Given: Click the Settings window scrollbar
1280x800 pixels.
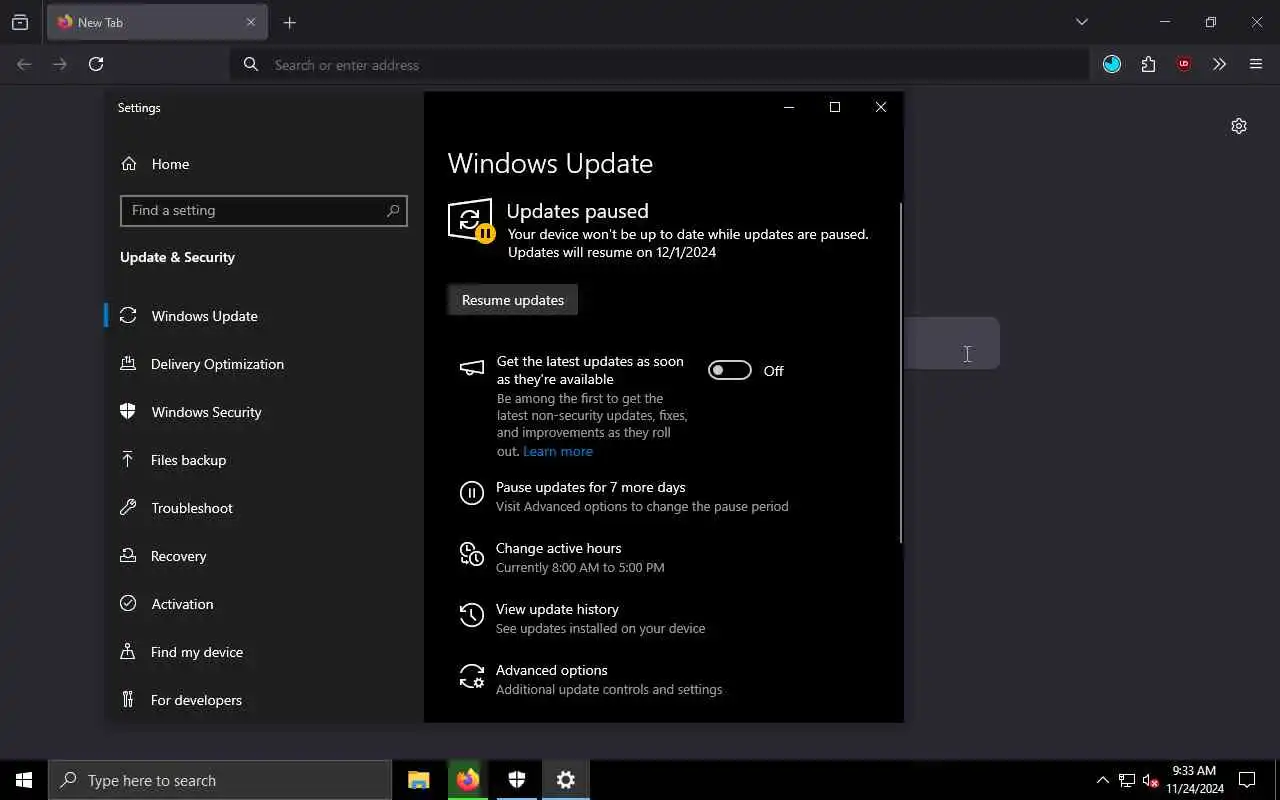Looking at the screenshot, I should [x=901, y=373].
